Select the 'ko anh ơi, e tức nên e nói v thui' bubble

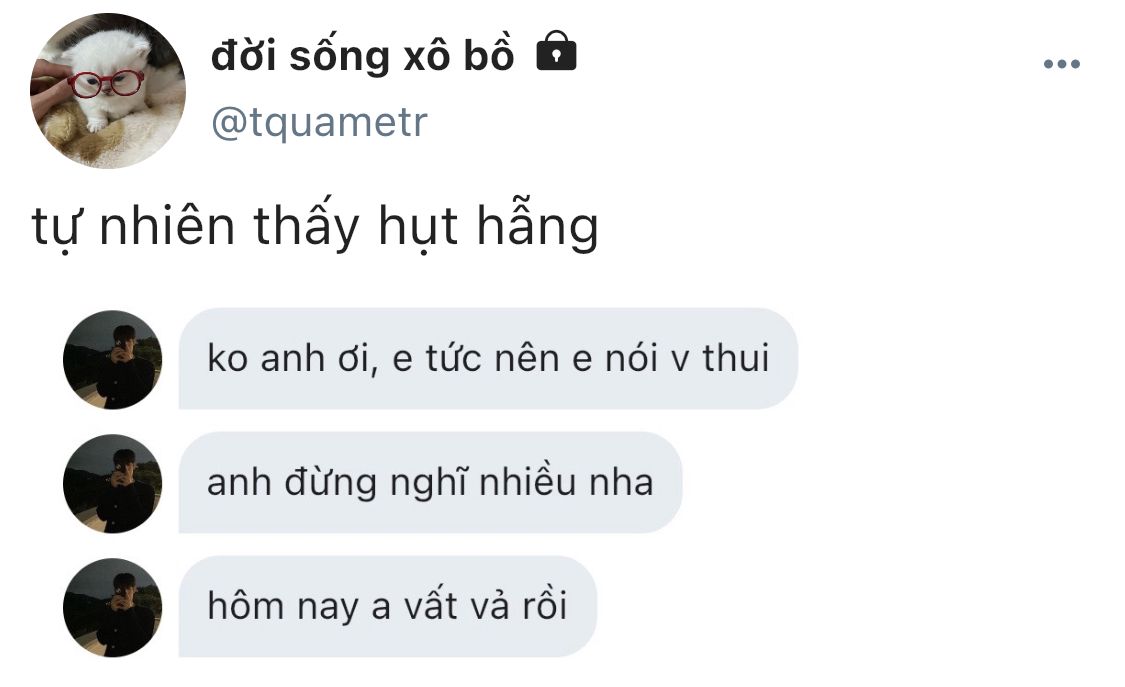click(x=488, y=359)
